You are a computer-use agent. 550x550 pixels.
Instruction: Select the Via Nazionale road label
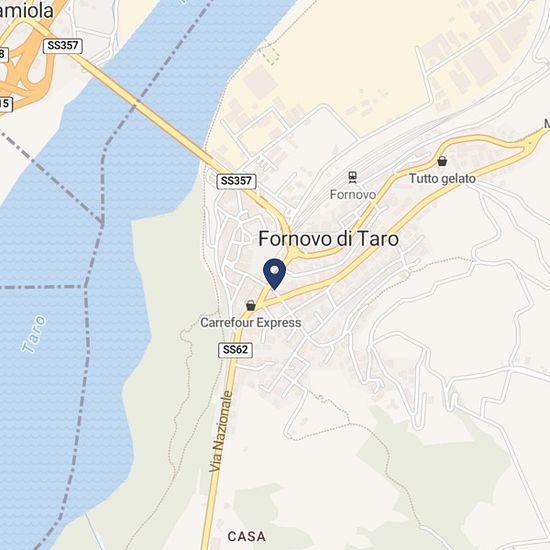point(221,431)
